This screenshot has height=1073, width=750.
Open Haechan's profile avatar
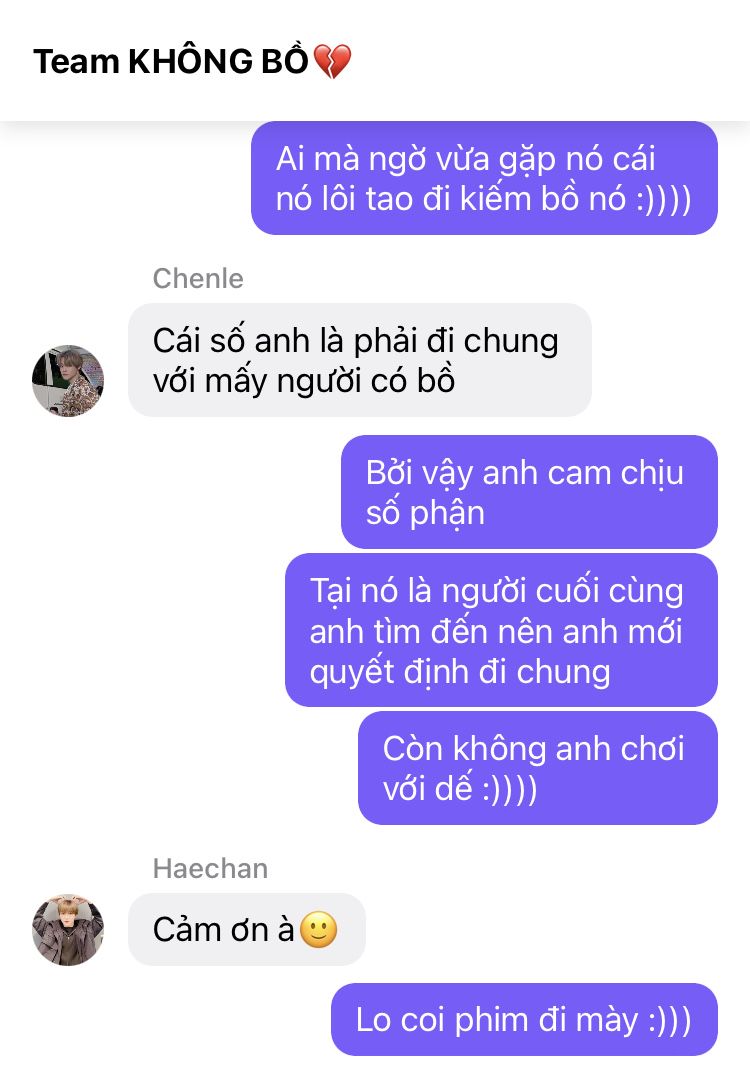(68, 929)
